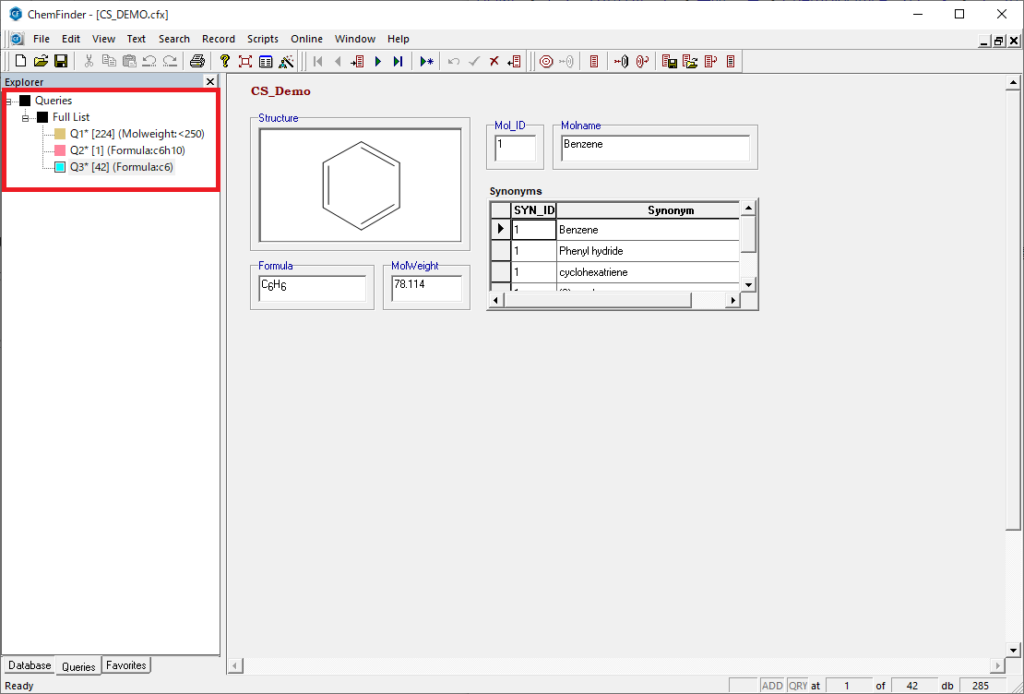1024x694 pixels.
Task: Open the Scripts menu
Action: pyautogui.click(x=263, y=39)
